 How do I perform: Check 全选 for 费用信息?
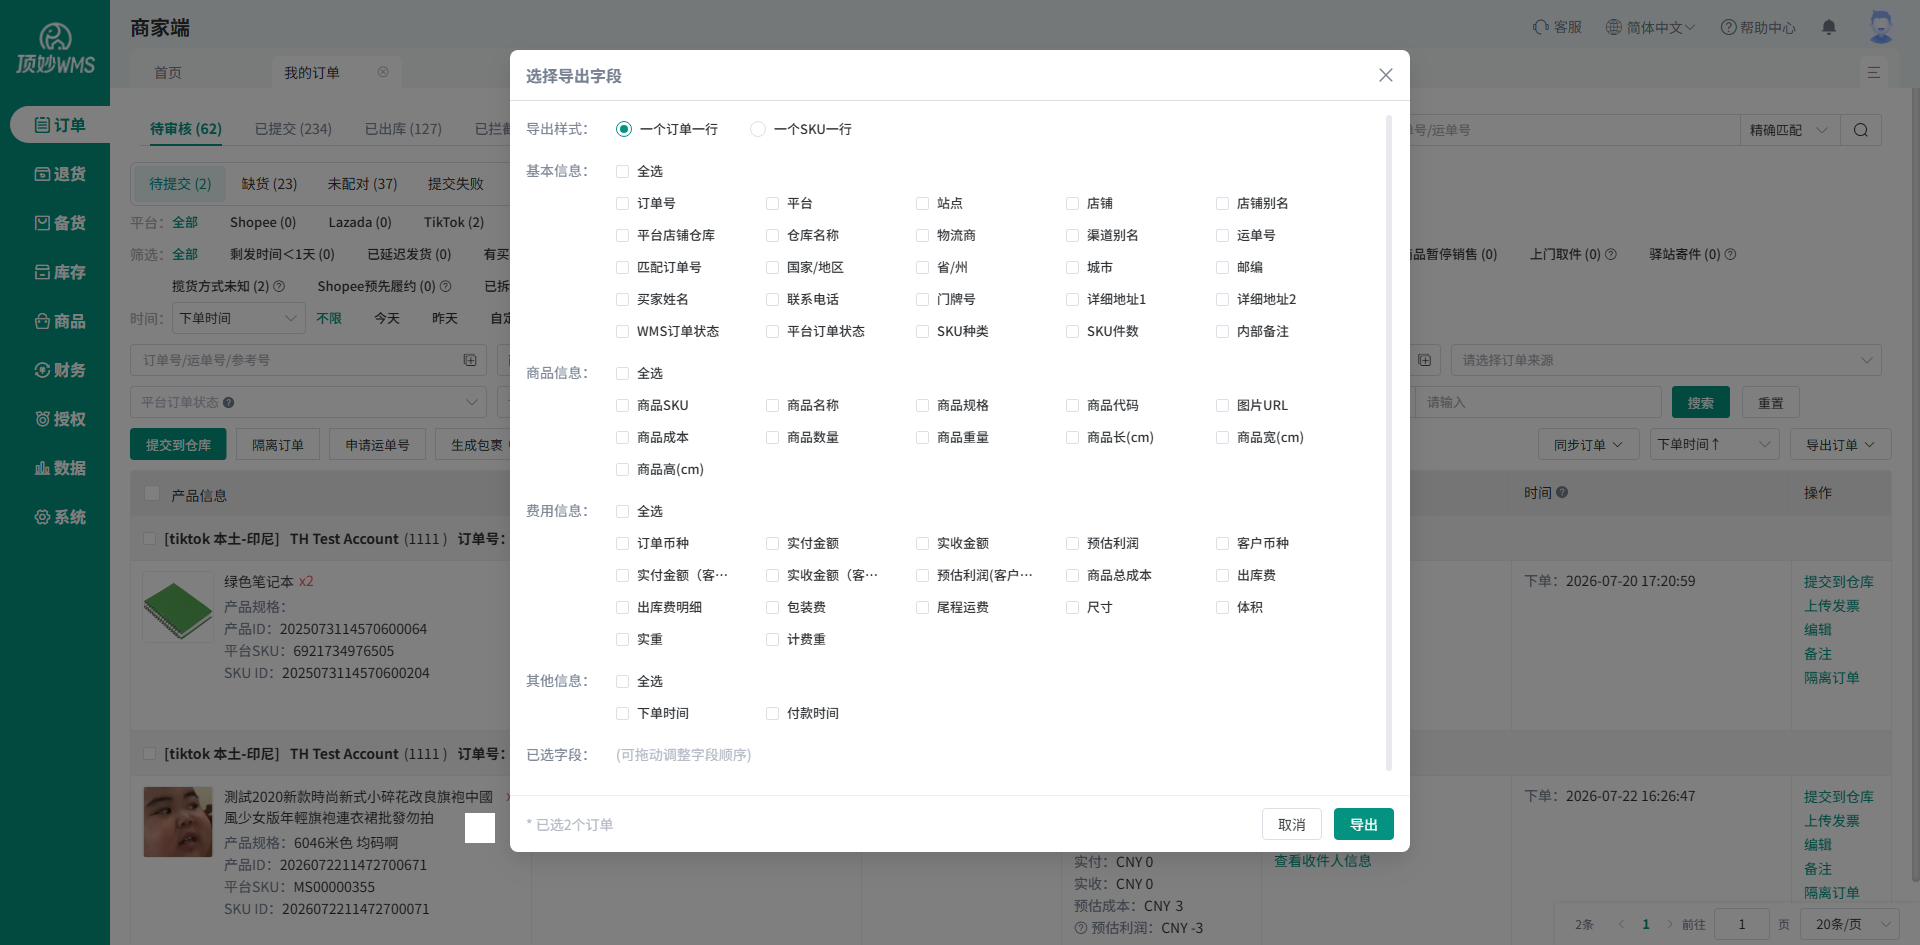[x=623, y=511]
